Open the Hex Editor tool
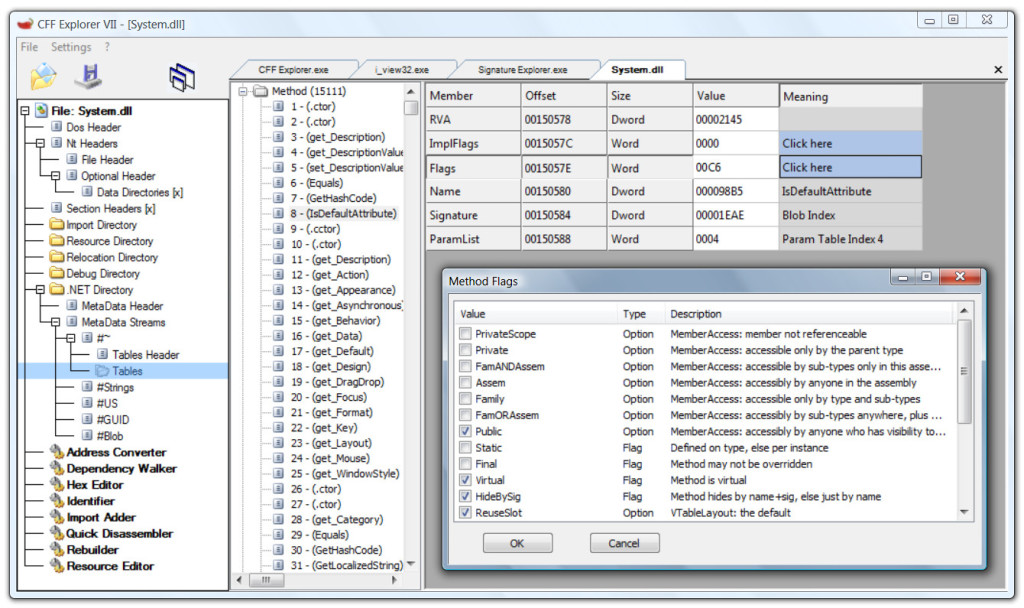Viewport: 1024px width, 608px height. click(90, 485)
